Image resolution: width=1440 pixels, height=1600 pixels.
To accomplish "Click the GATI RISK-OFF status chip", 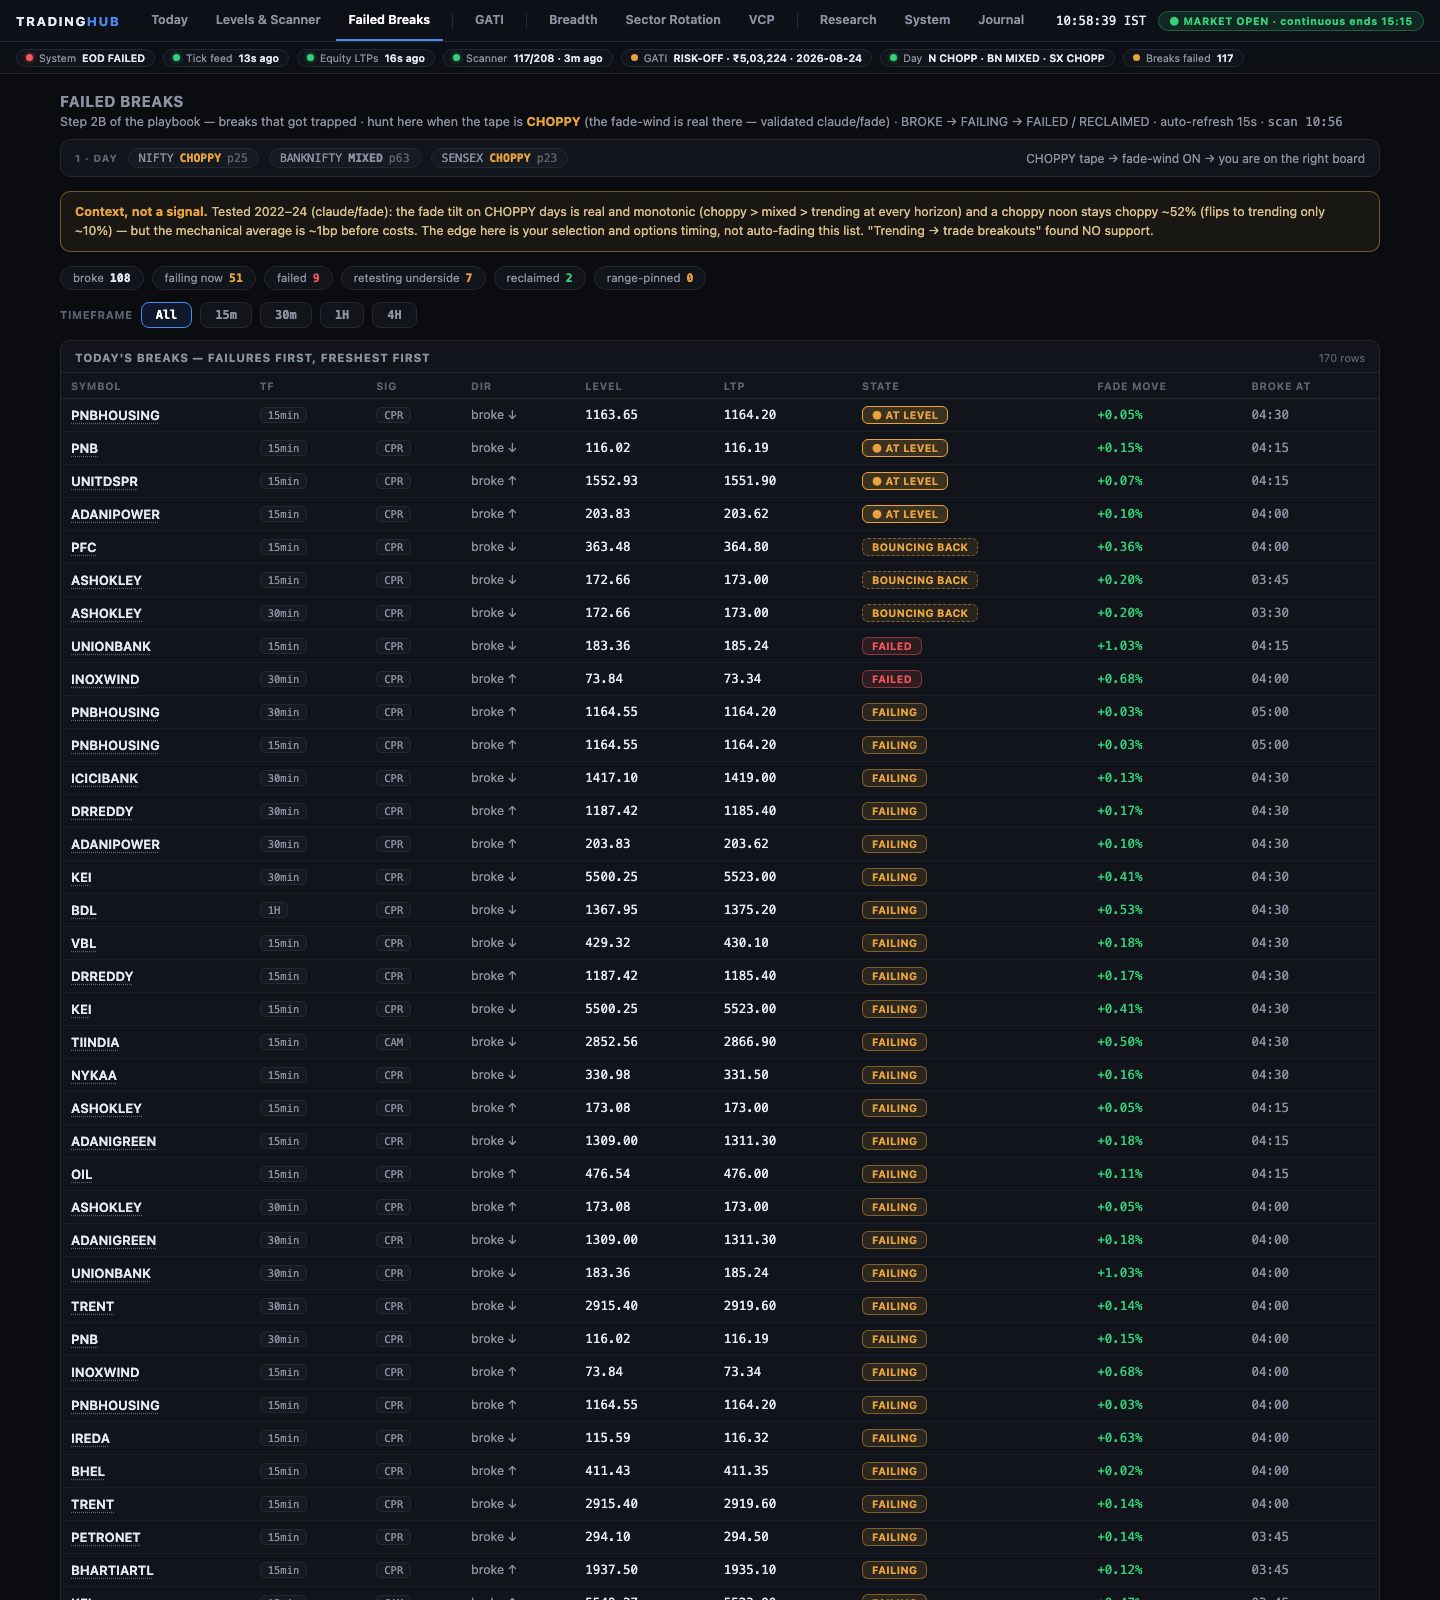I will click(x=746, y=58).
